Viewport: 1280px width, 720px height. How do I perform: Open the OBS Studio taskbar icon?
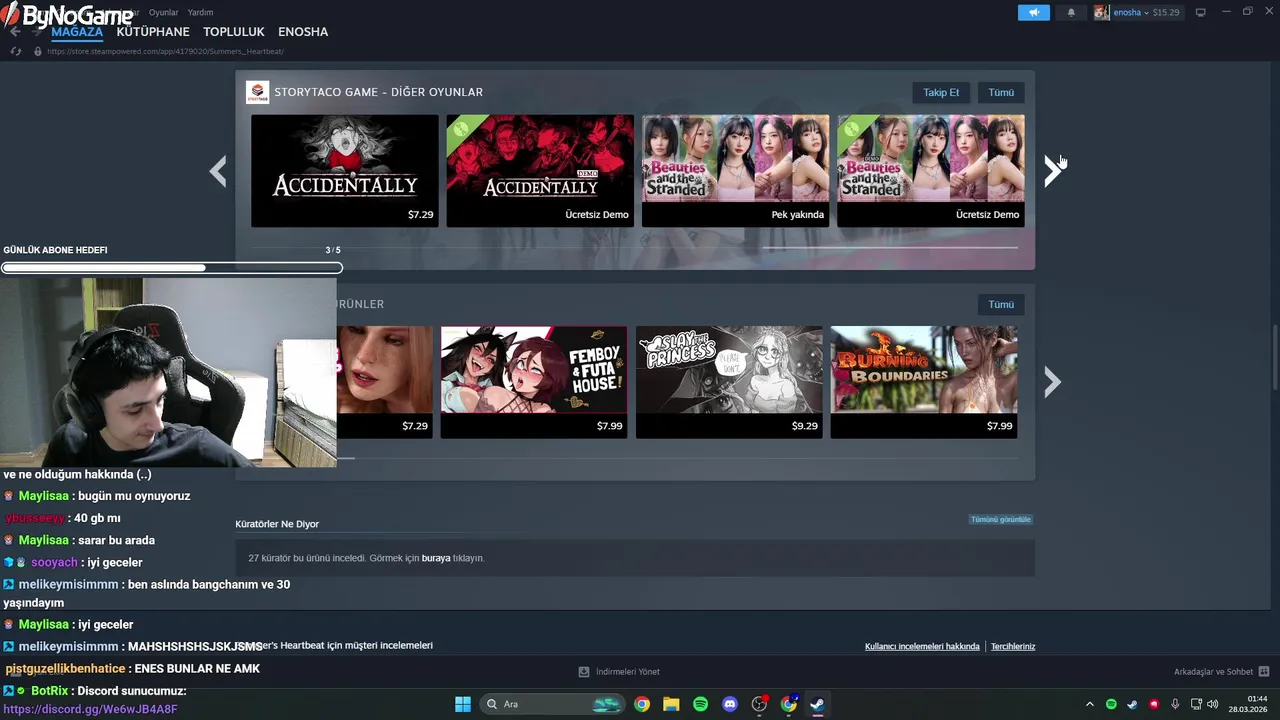759,704
